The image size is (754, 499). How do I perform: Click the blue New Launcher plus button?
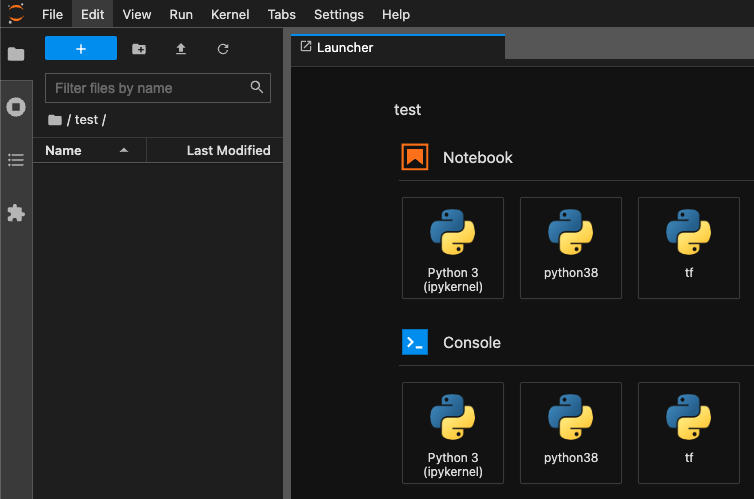(x=81, y=48)
